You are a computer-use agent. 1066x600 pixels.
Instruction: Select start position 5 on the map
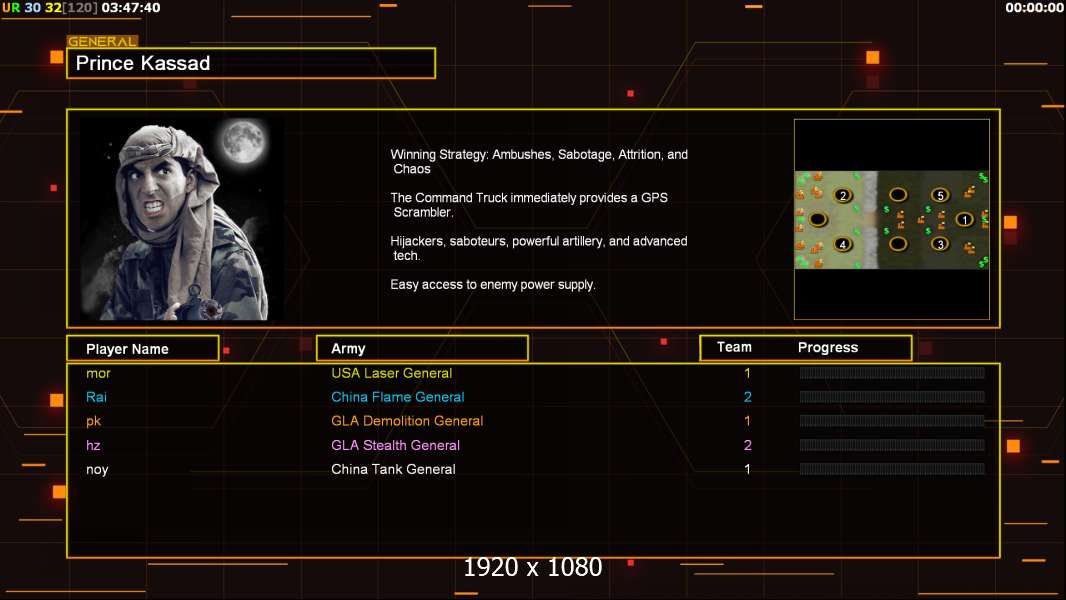940,196
